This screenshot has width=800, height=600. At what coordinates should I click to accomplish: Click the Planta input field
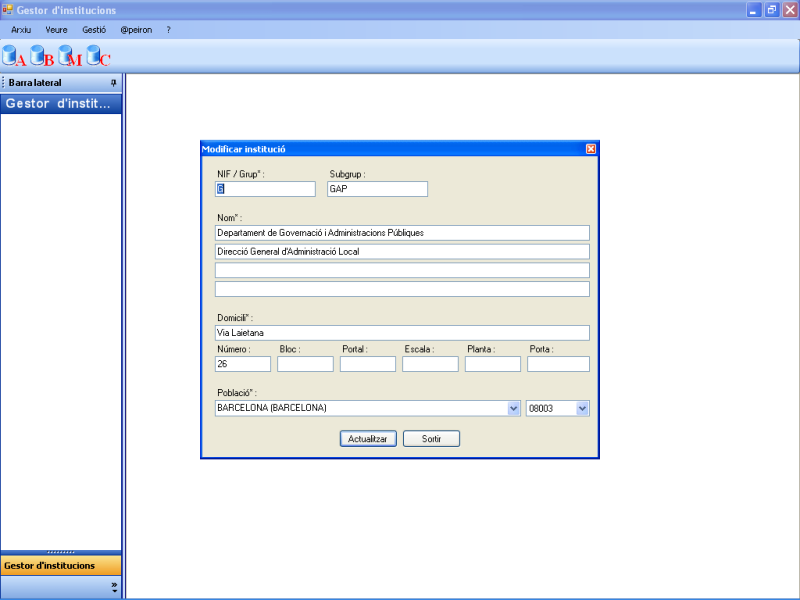(x=493, y=364)
